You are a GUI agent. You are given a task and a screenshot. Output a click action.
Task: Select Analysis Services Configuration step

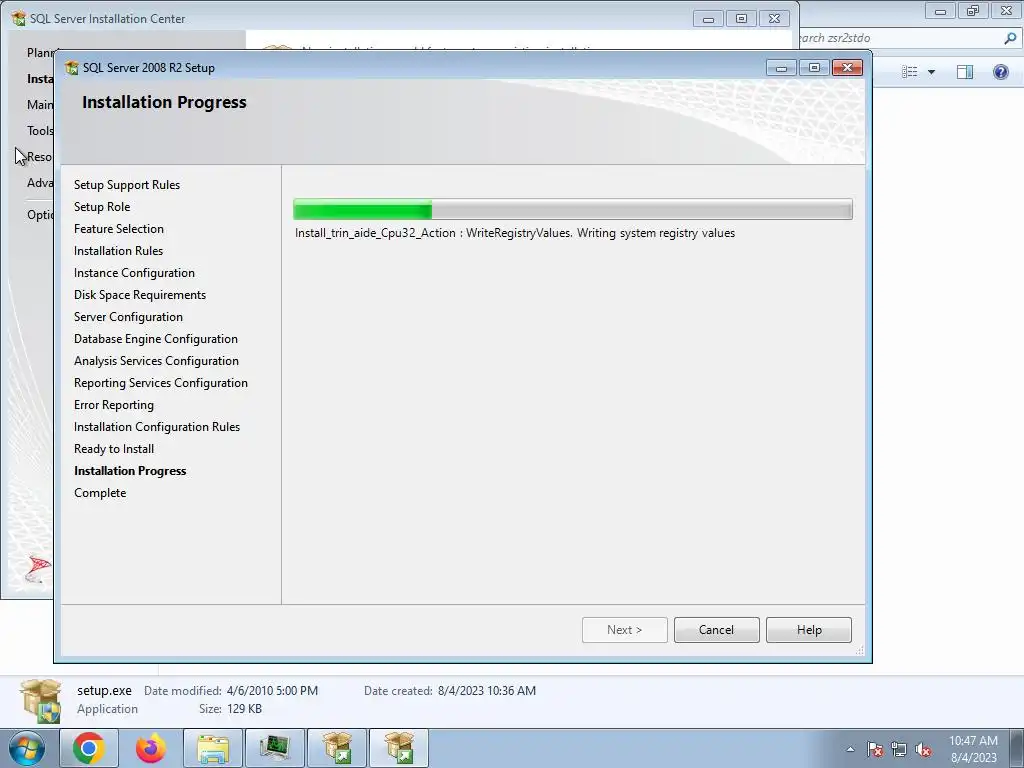pos(156,361)
